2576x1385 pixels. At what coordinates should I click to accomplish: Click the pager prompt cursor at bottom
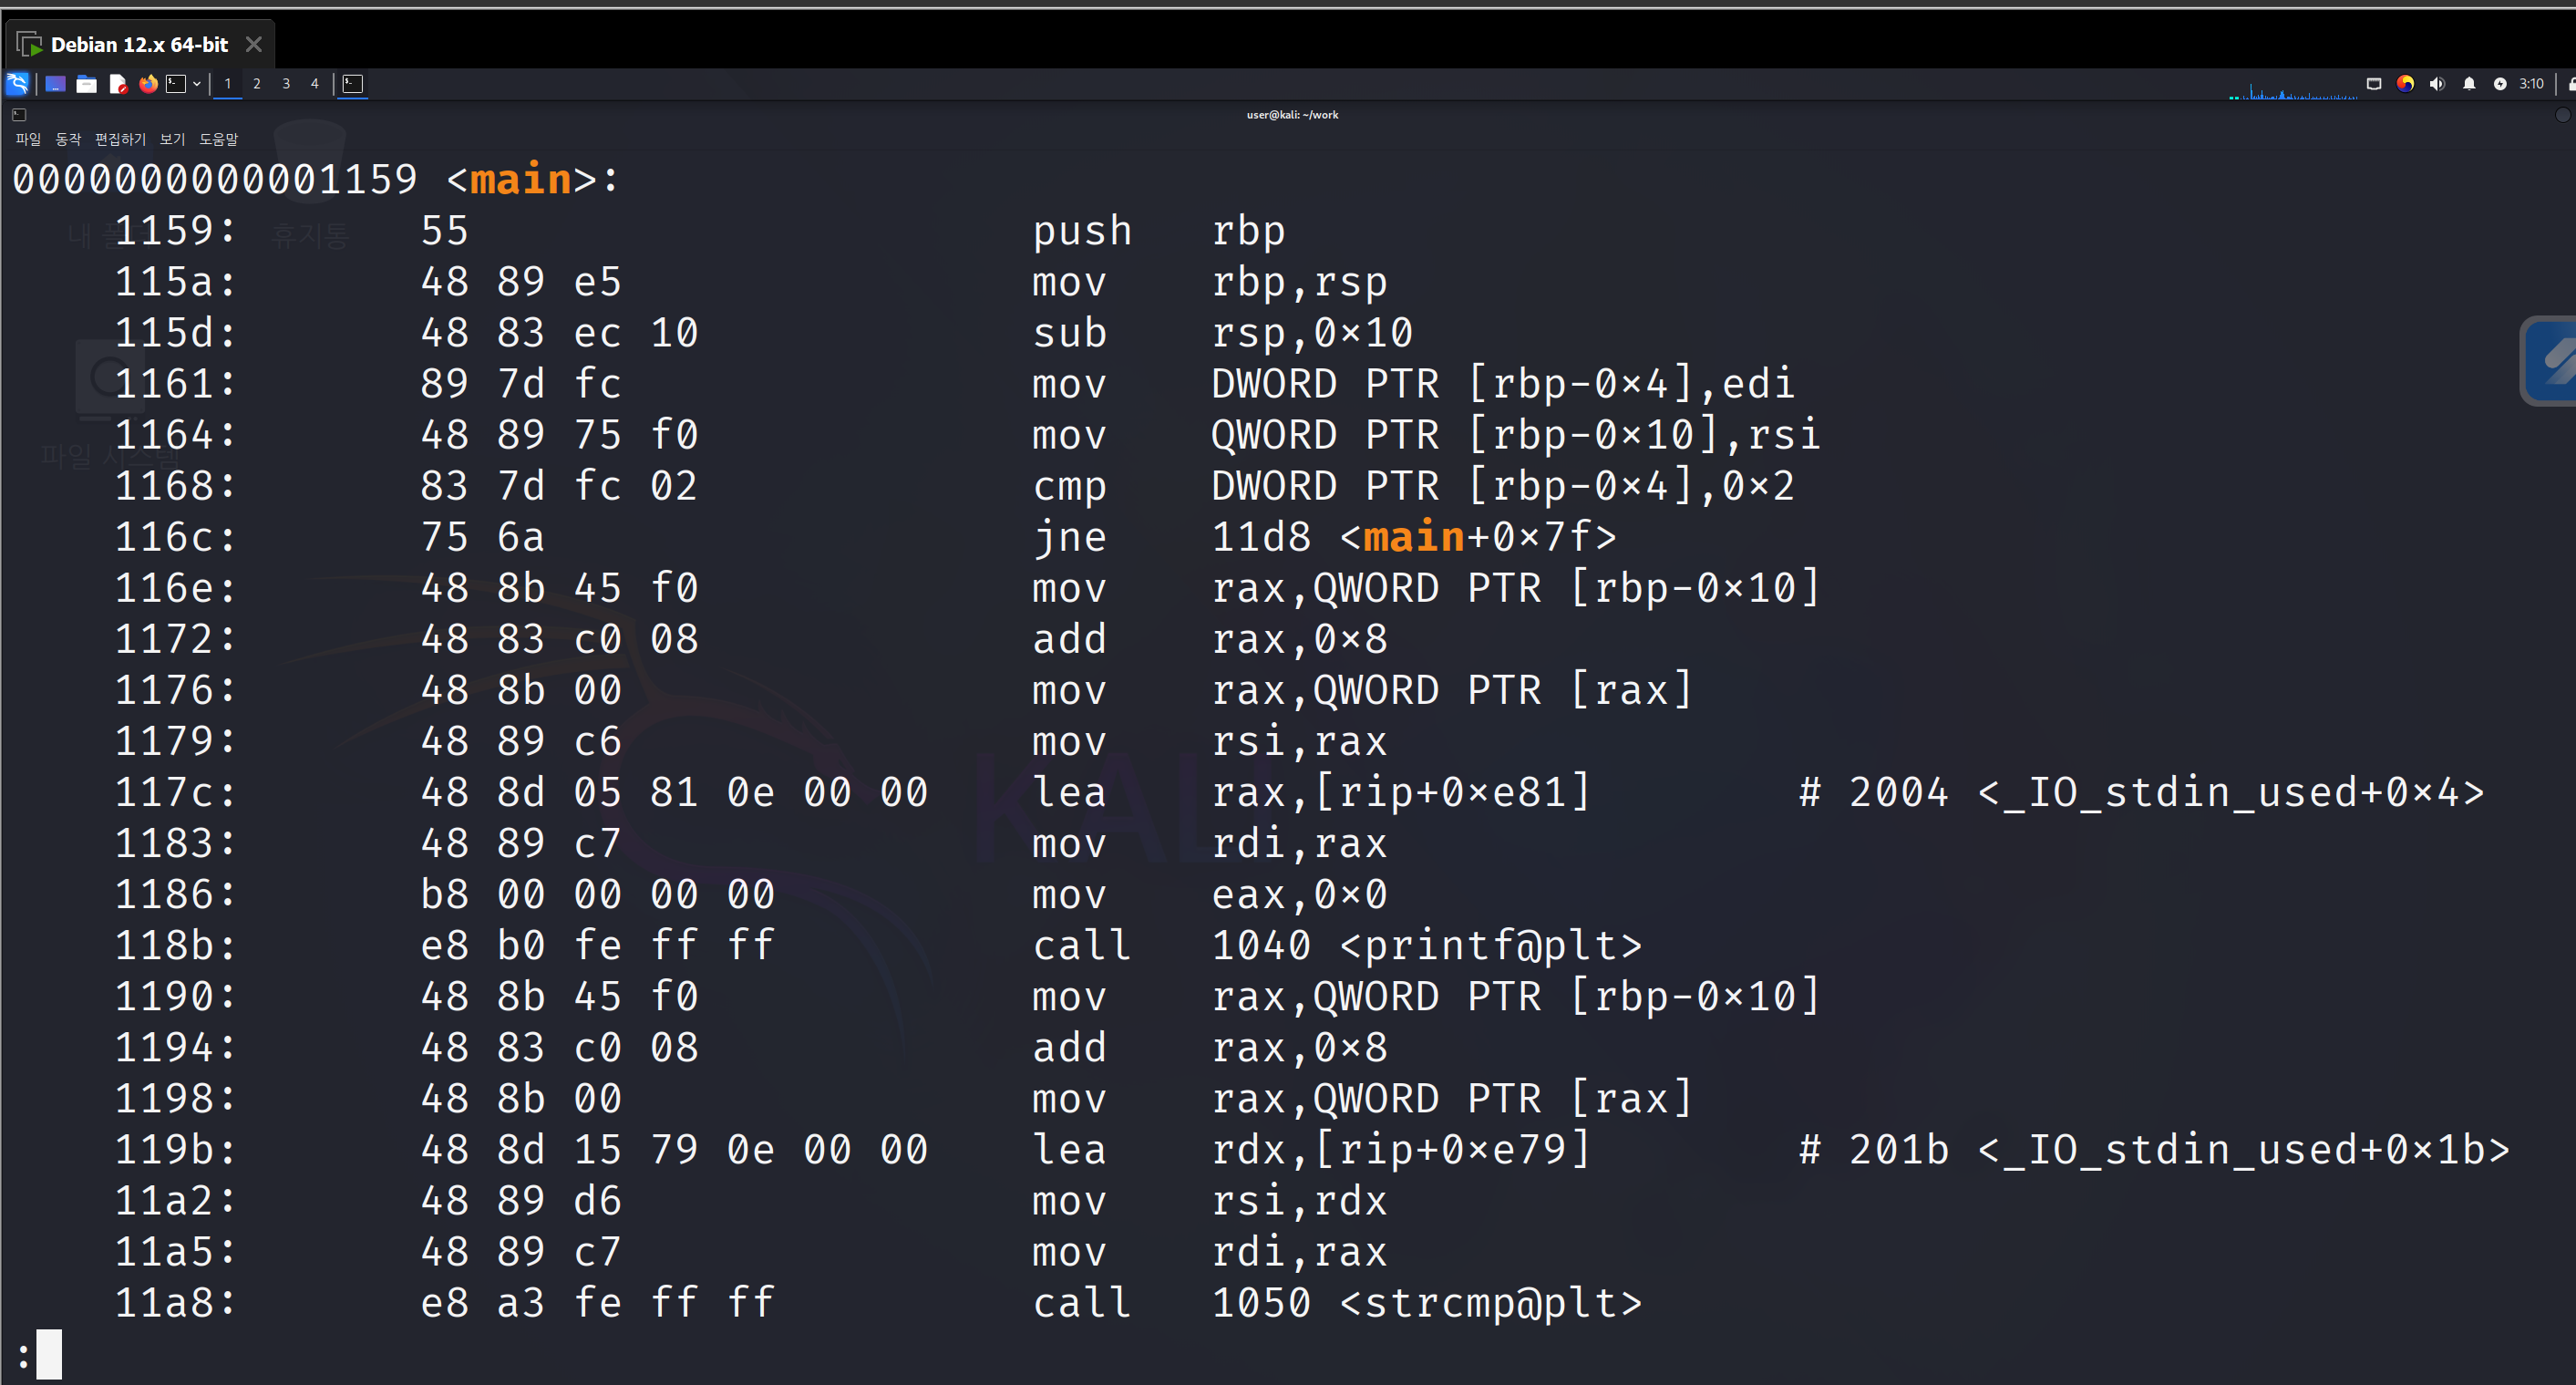(x=49, y=1355)
